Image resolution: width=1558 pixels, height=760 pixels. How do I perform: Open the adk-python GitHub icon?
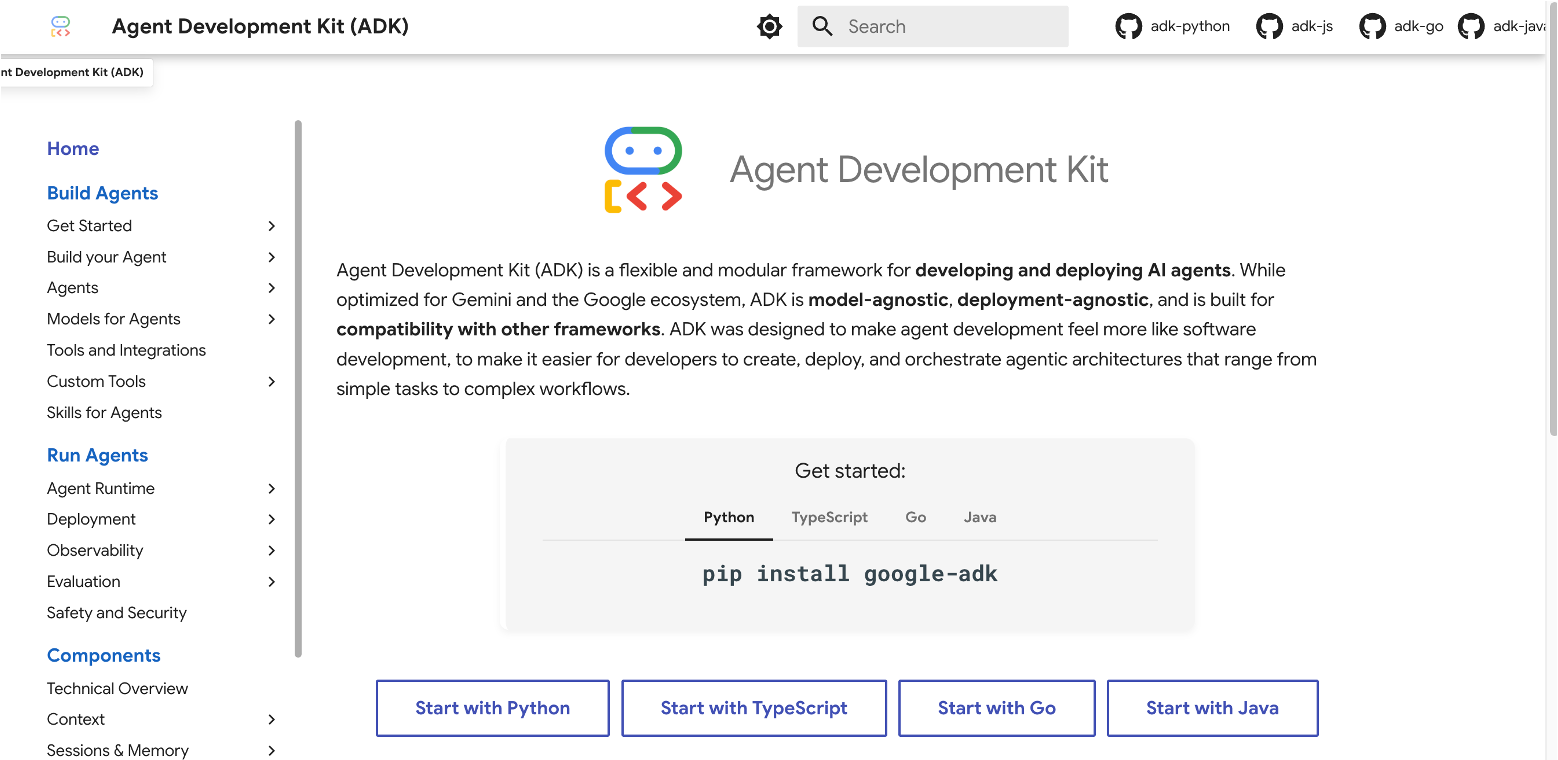pyautogui.click(x=1129, y=27)
